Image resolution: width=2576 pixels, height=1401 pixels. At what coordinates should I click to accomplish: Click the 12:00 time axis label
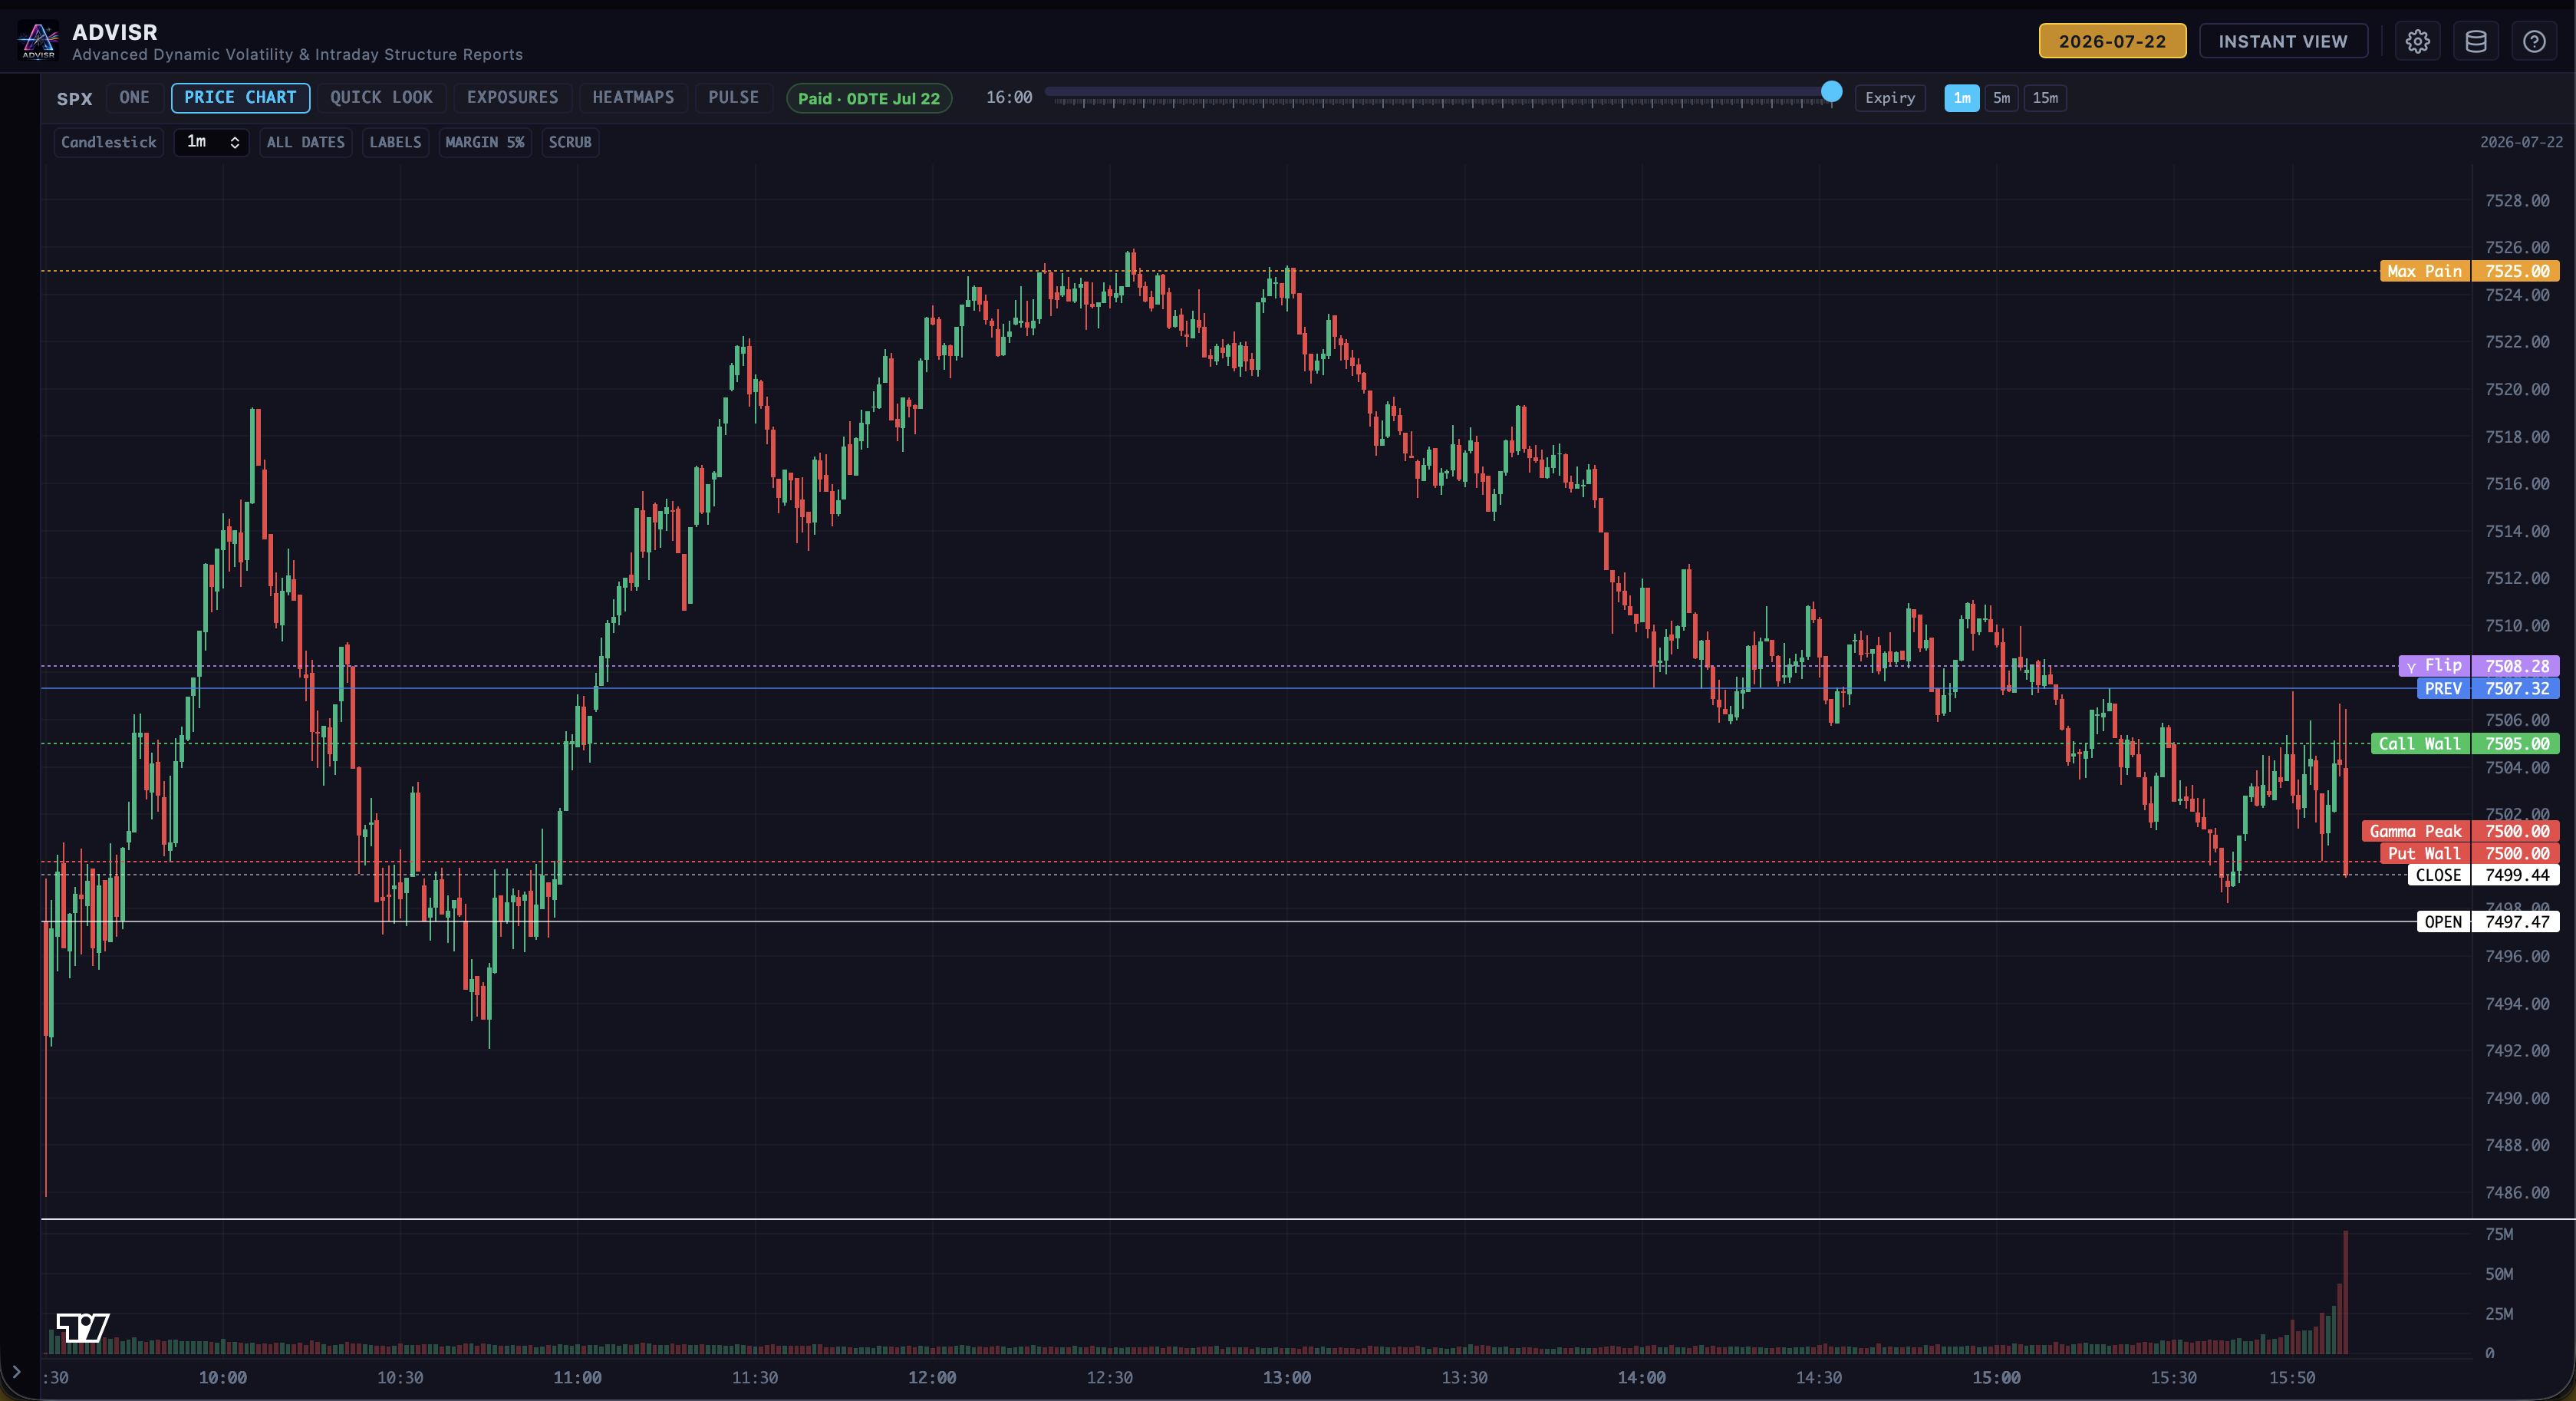(931, 1377)
